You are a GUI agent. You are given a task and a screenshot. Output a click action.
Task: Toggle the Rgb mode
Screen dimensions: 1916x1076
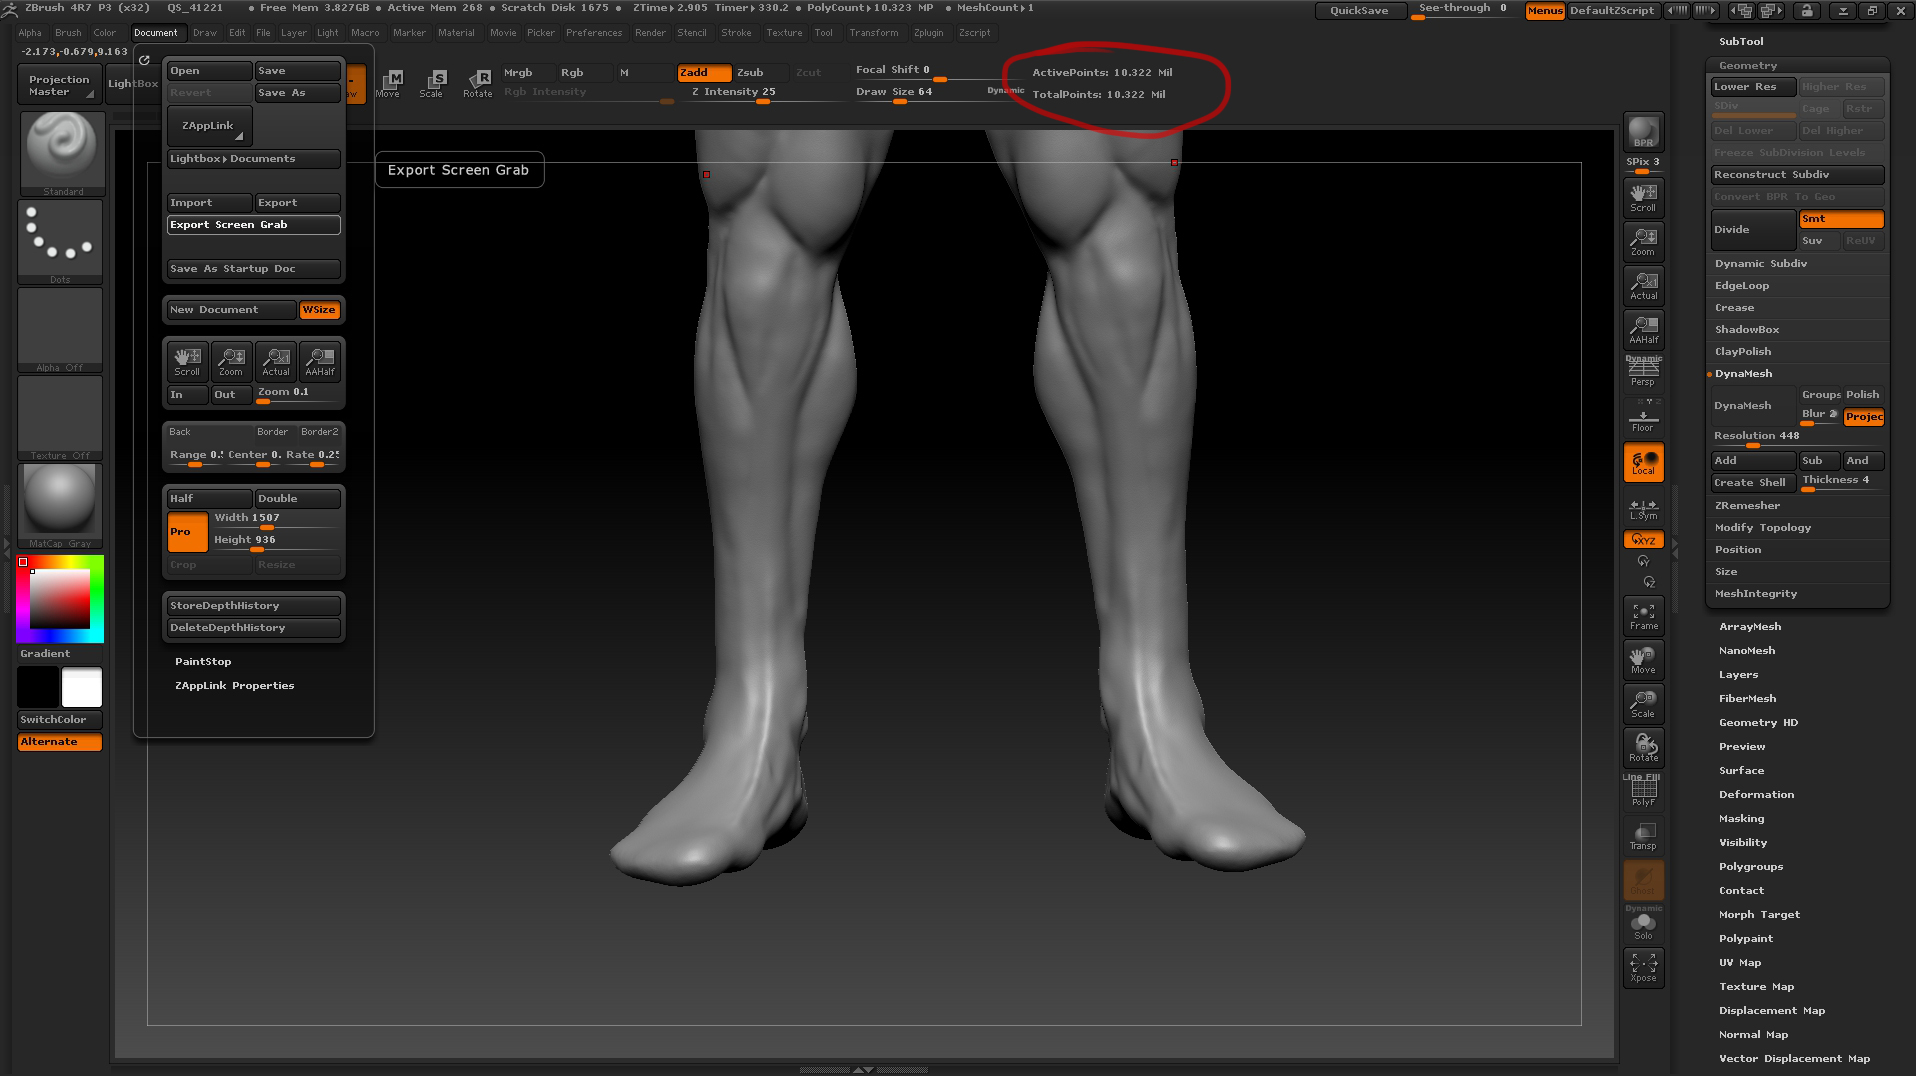pyautogui.click(x=584, y=72)
